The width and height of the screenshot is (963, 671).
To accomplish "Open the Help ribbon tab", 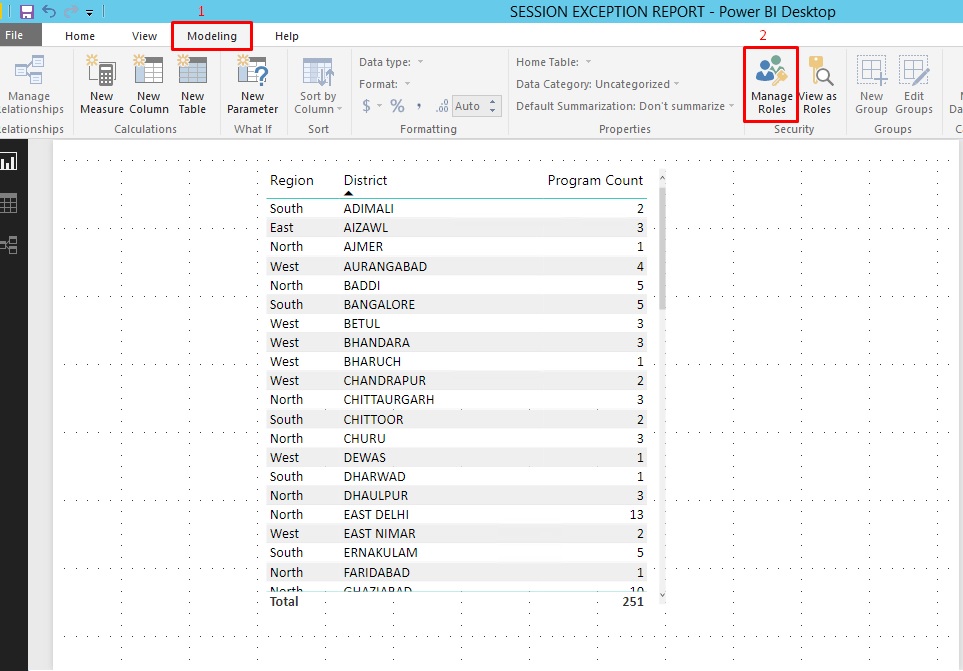I will (287, 36).
